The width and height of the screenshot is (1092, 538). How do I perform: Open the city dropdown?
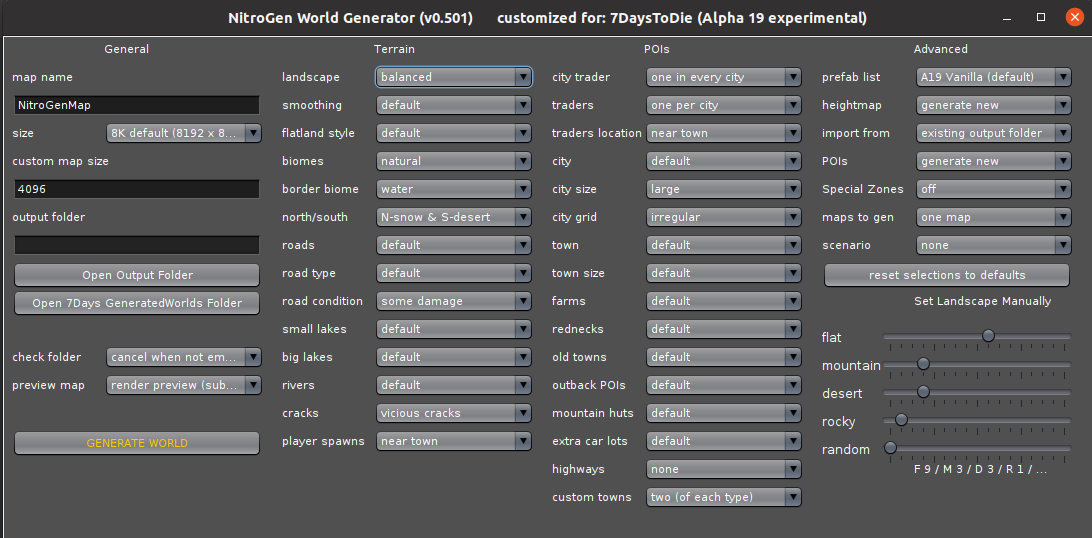tap(724, 161)
